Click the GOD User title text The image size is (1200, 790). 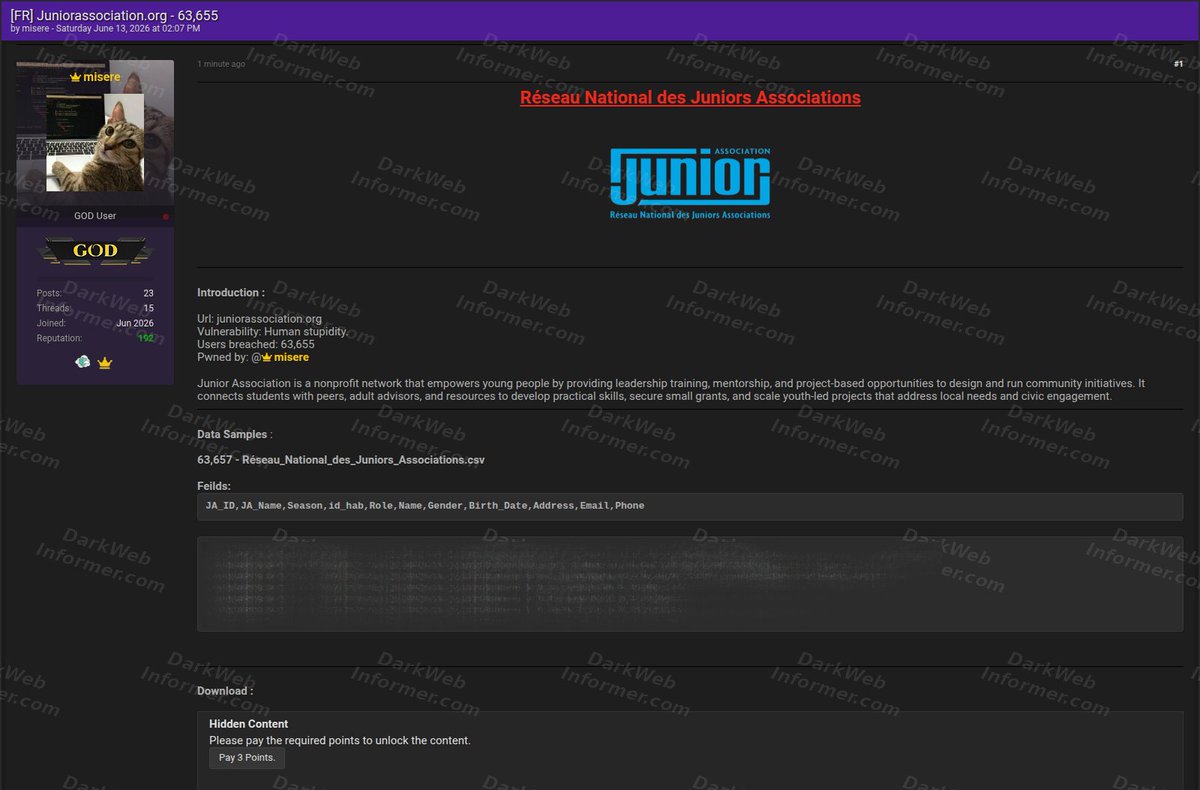(95, 216)
